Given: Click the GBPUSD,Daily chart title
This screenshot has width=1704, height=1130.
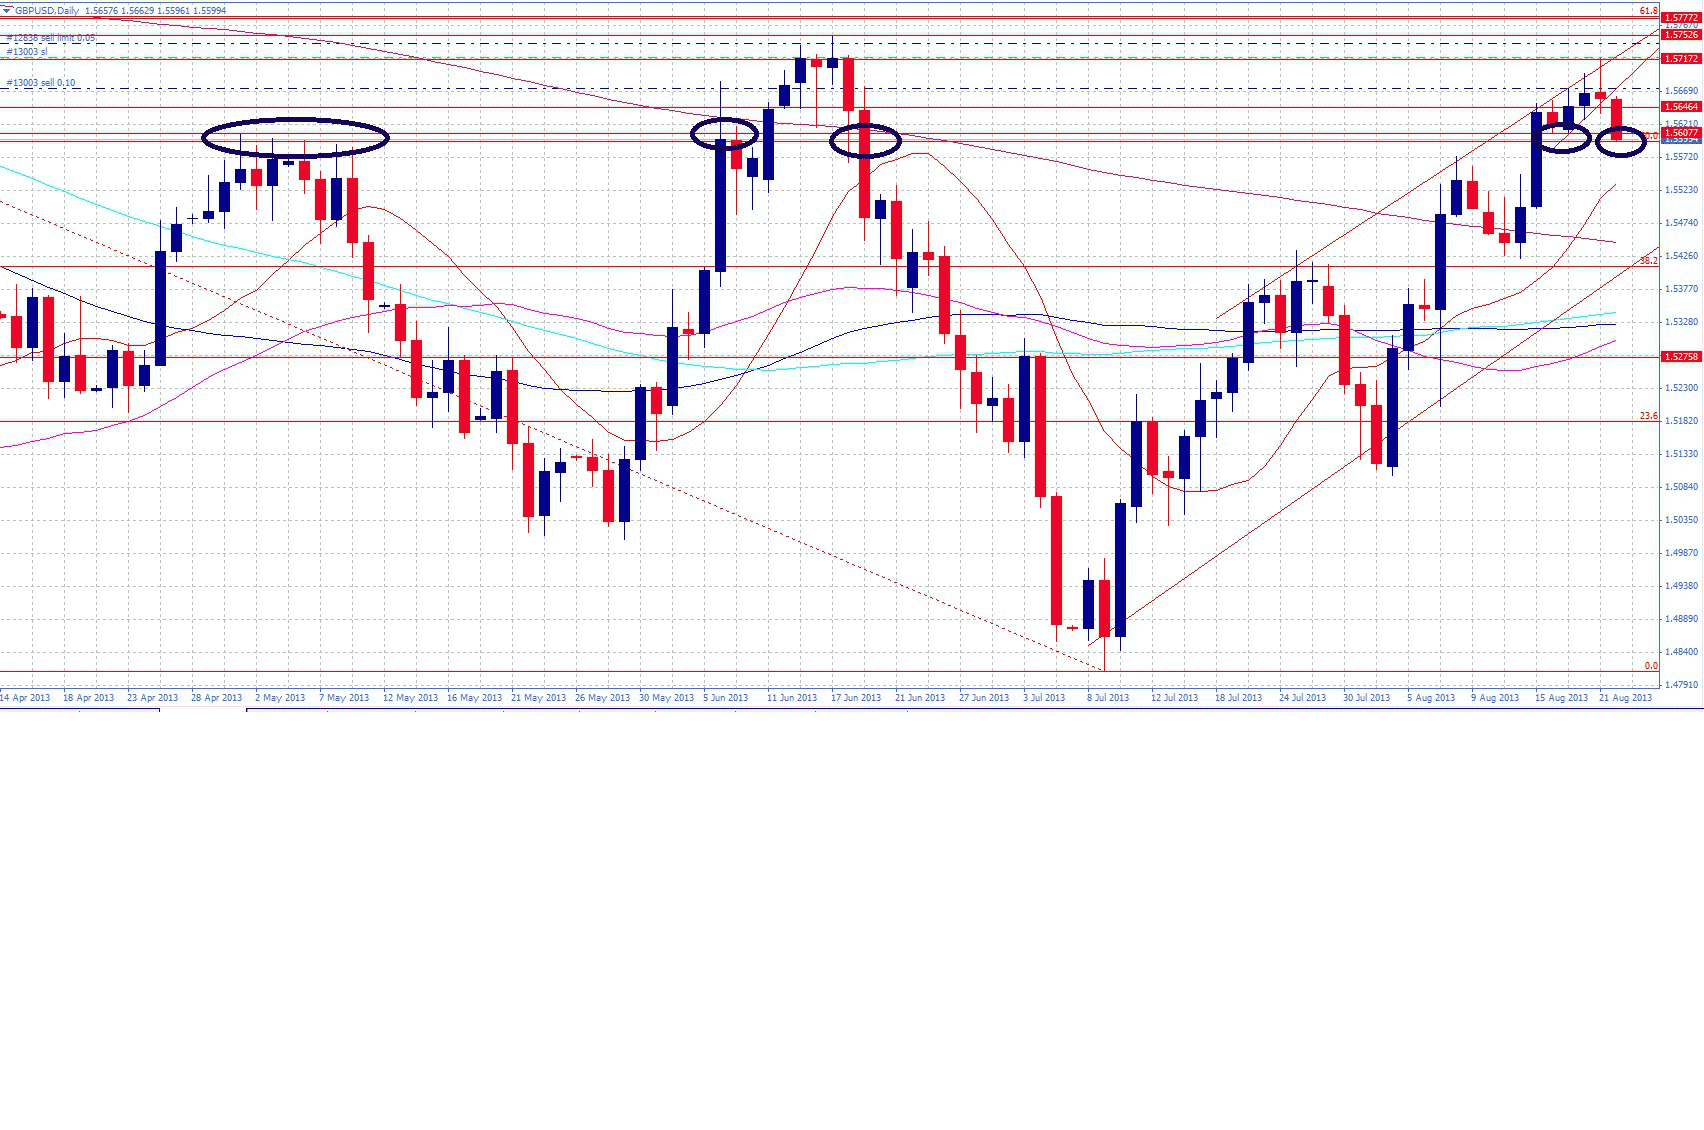Looking at the screenshot, I should click(48, 11).
